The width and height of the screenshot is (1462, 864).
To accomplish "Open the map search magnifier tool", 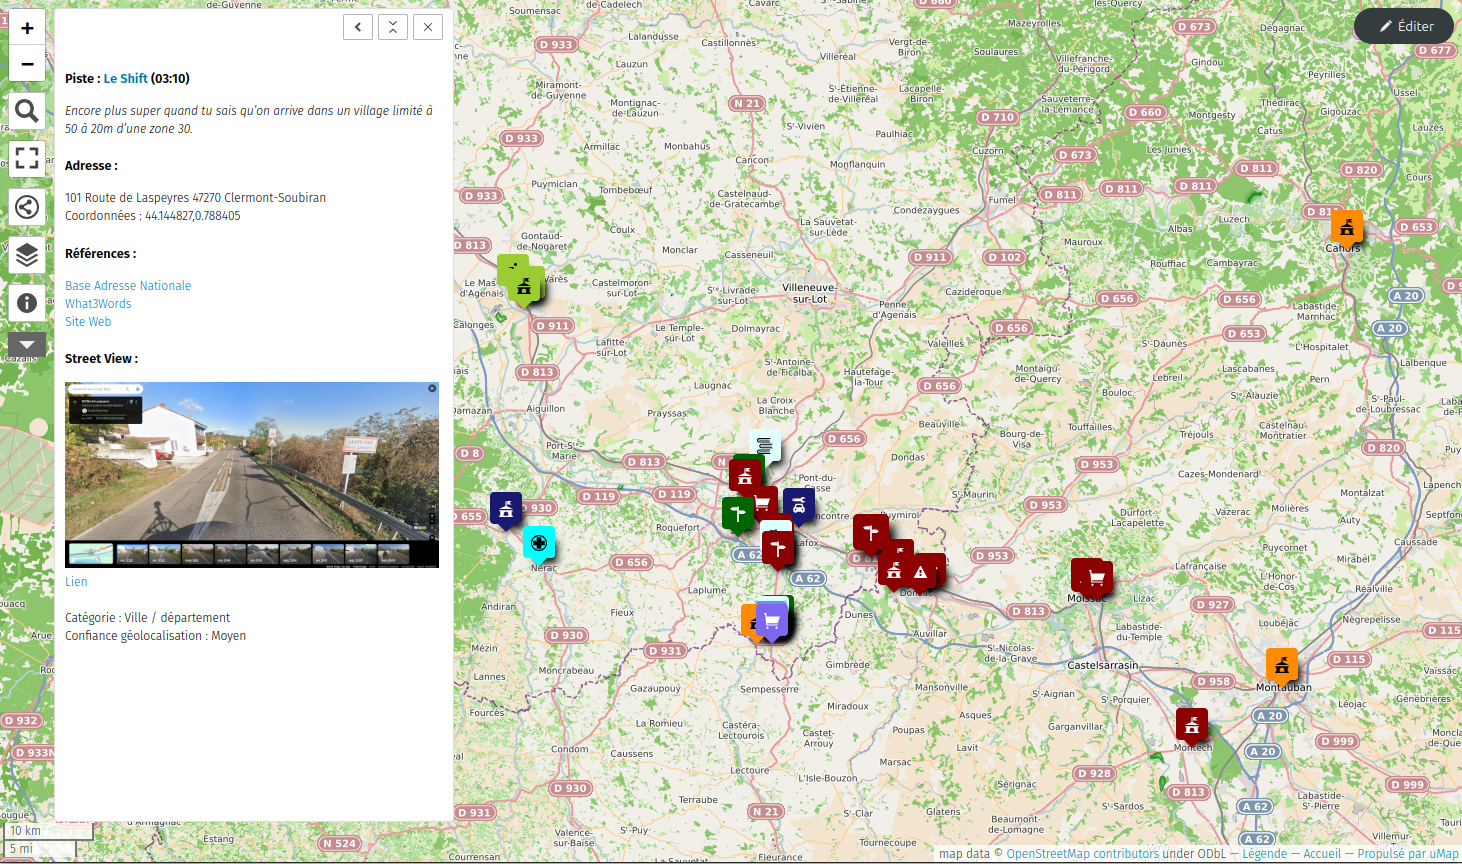I will 27,111.
